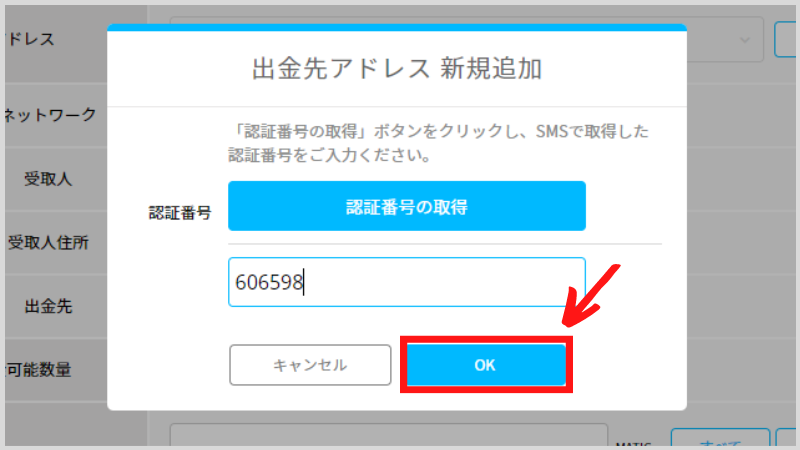Screen dimensions: 800x450
Task: Click the MATIC currency label
Action: pos(633,444)
